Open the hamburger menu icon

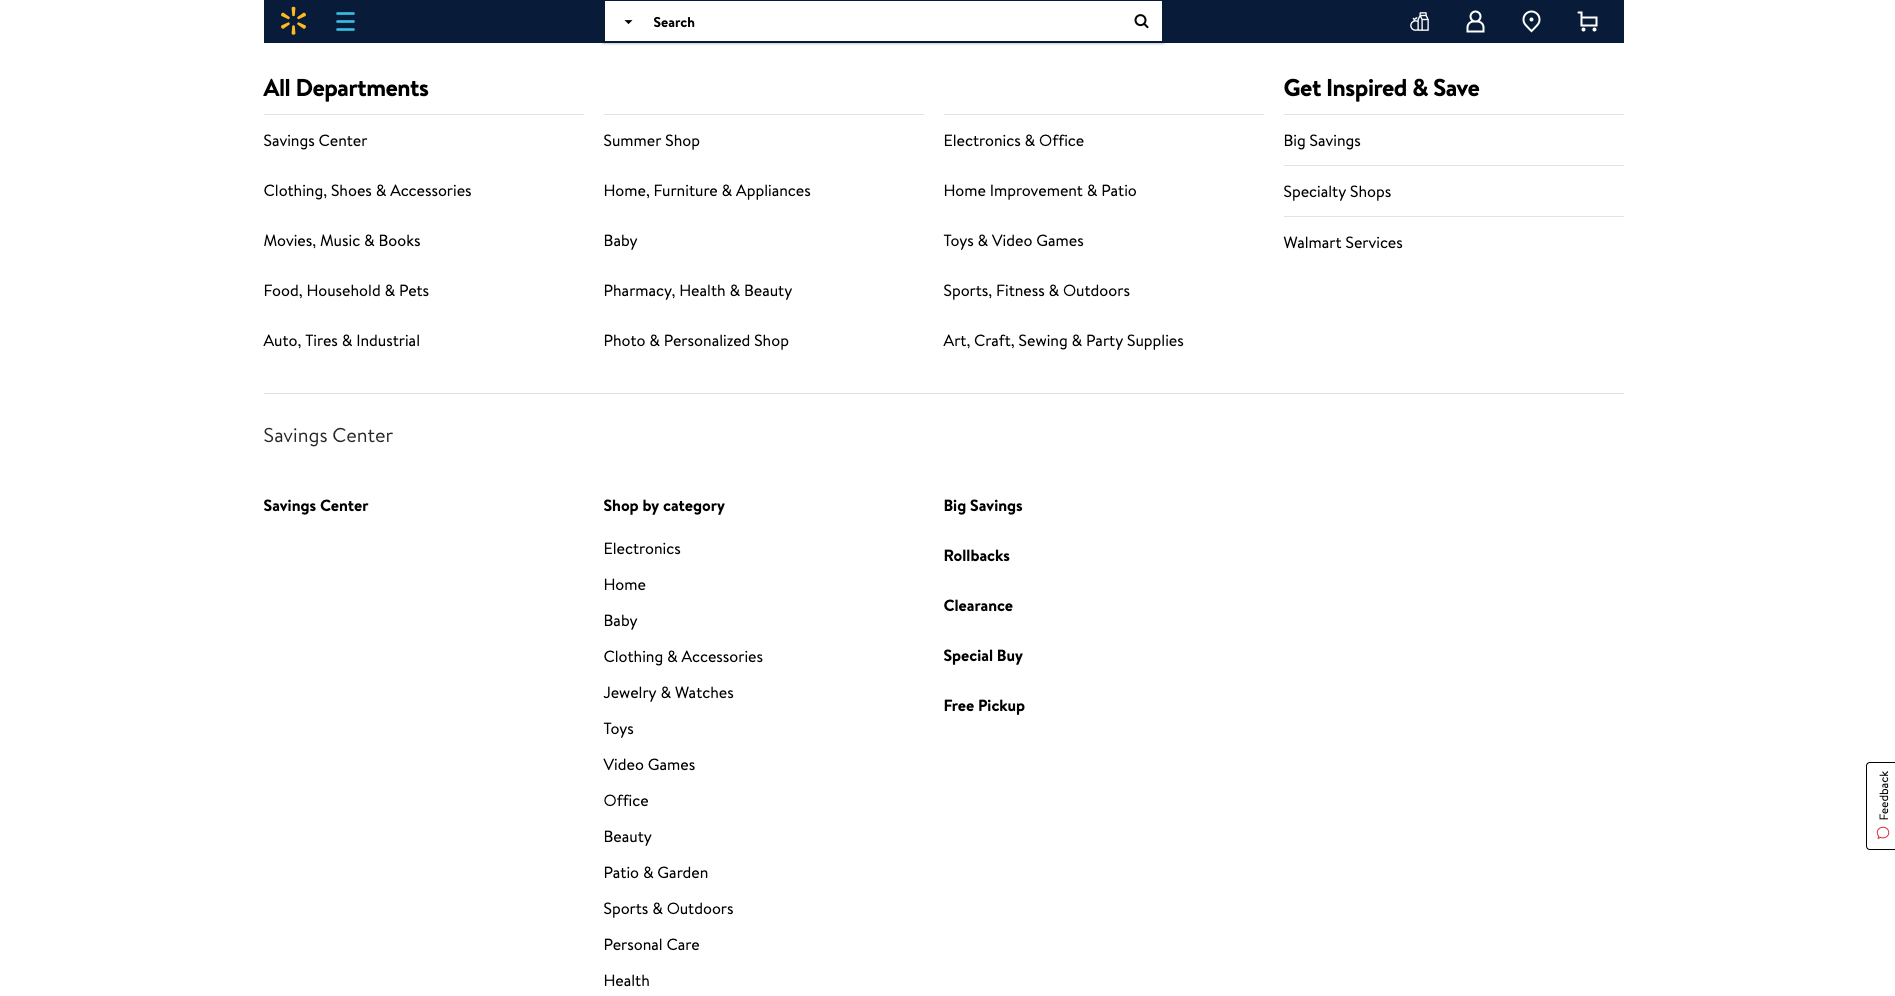point(345,21)
